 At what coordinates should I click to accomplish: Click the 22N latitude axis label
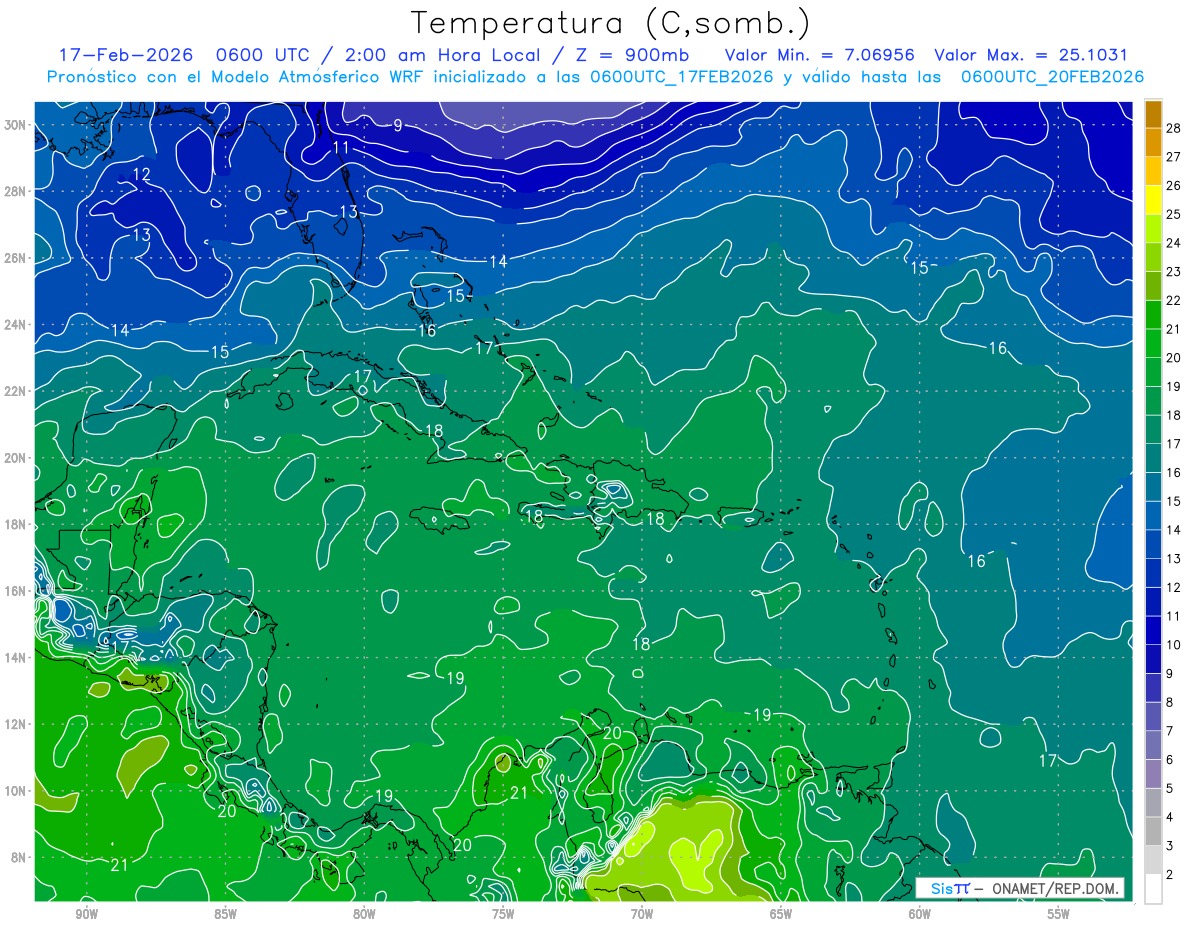tap(17, 391)
